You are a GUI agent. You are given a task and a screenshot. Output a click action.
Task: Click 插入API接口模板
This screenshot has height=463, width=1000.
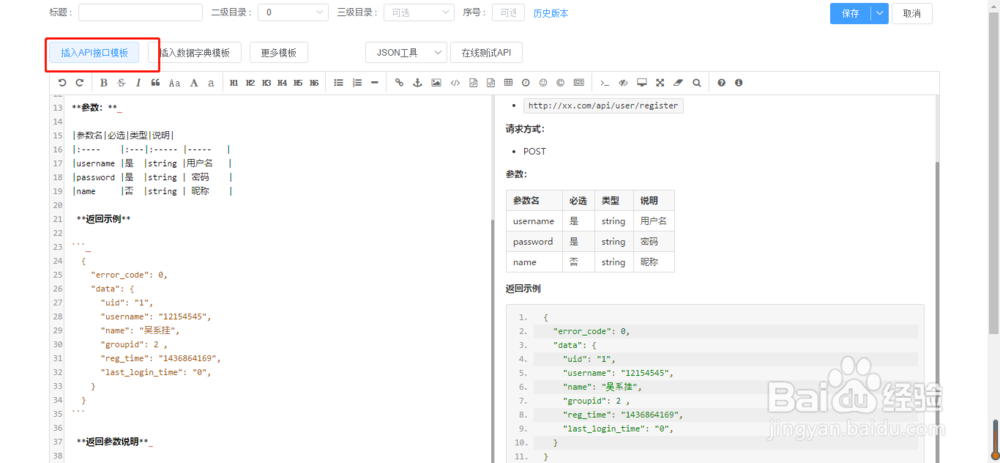pos(94,53)
